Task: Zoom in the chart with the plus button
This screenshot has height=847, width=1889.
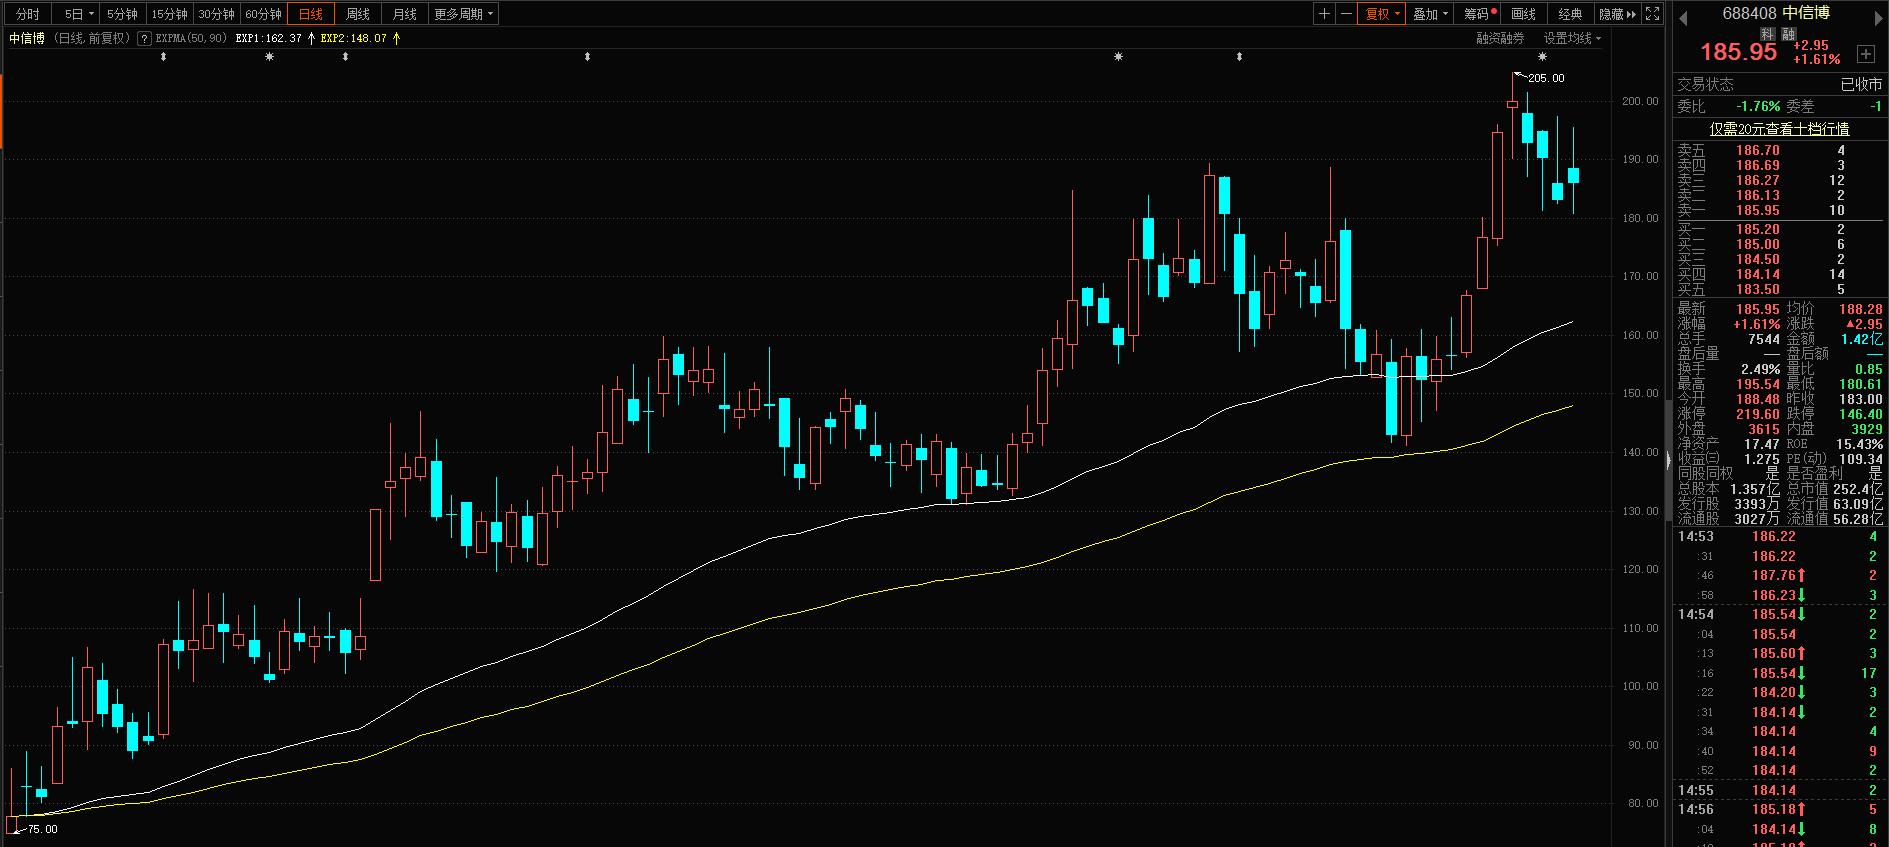Action: [1324, 14]
